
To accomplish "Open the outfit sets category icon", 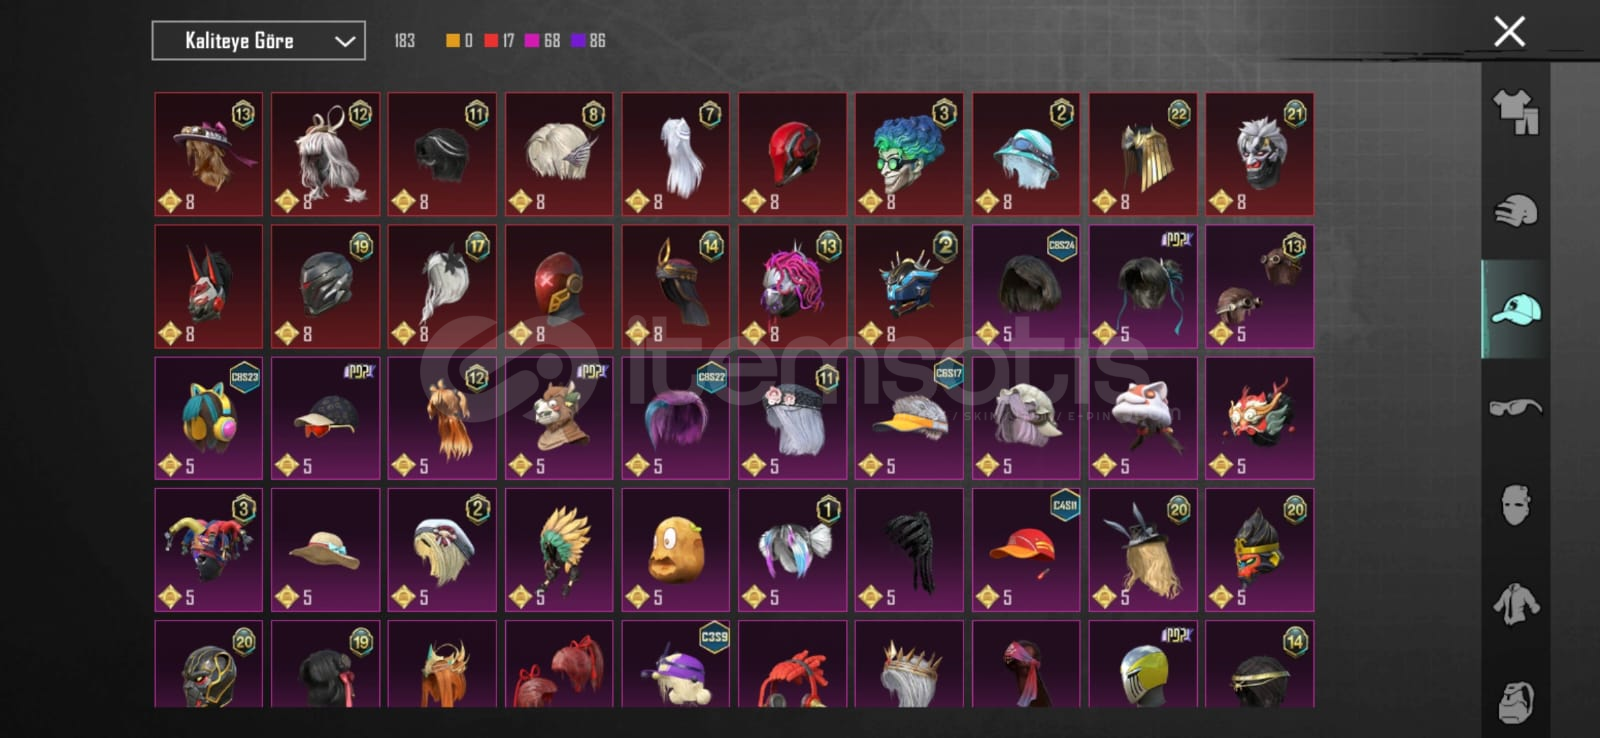I will (x=1515, y=111).
